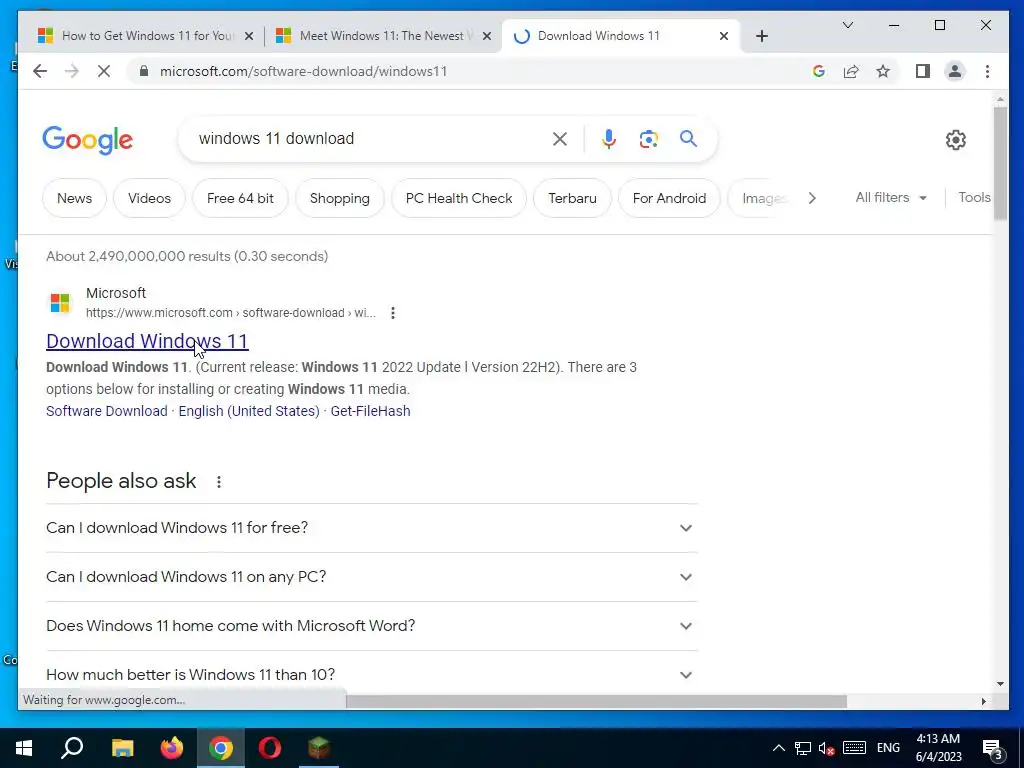1024x768 pixels.
Task: Open the Software Download sublink
Action: pyautogui.click(x=106, y=411)
